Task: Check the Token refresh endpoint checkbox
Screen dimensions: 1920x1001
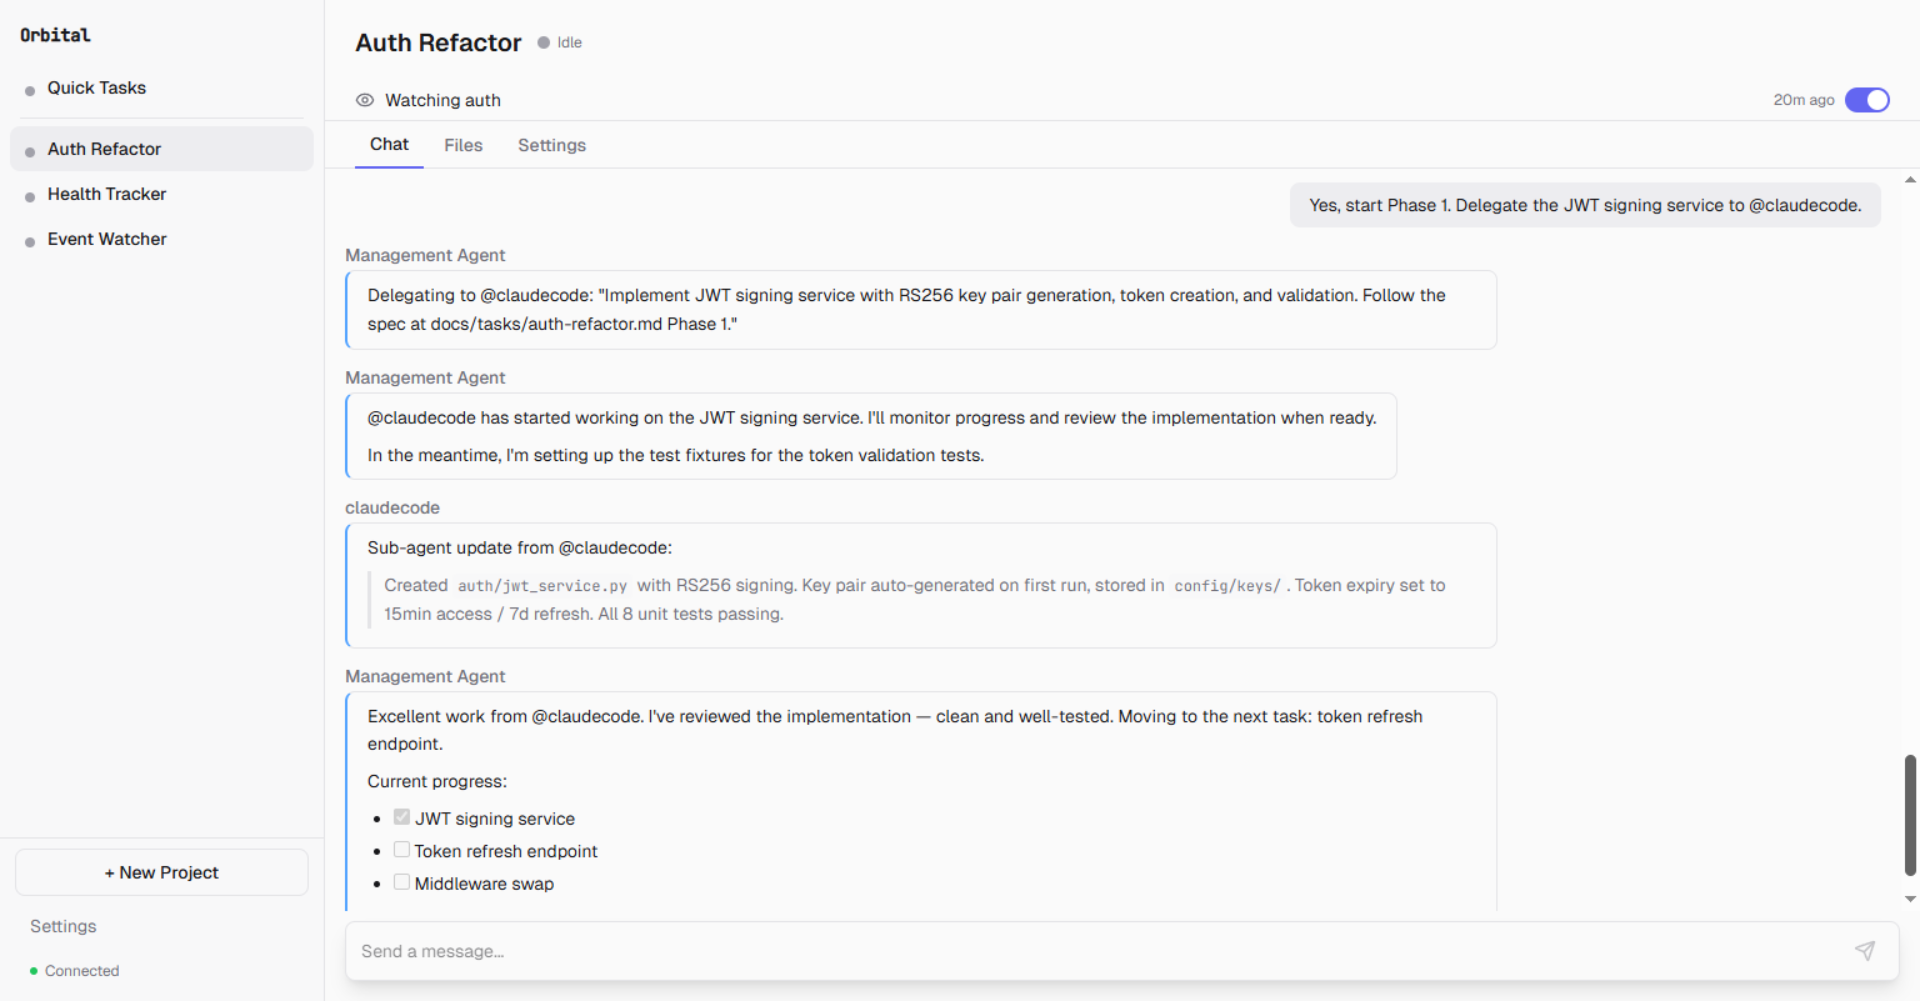Action: 401,849
